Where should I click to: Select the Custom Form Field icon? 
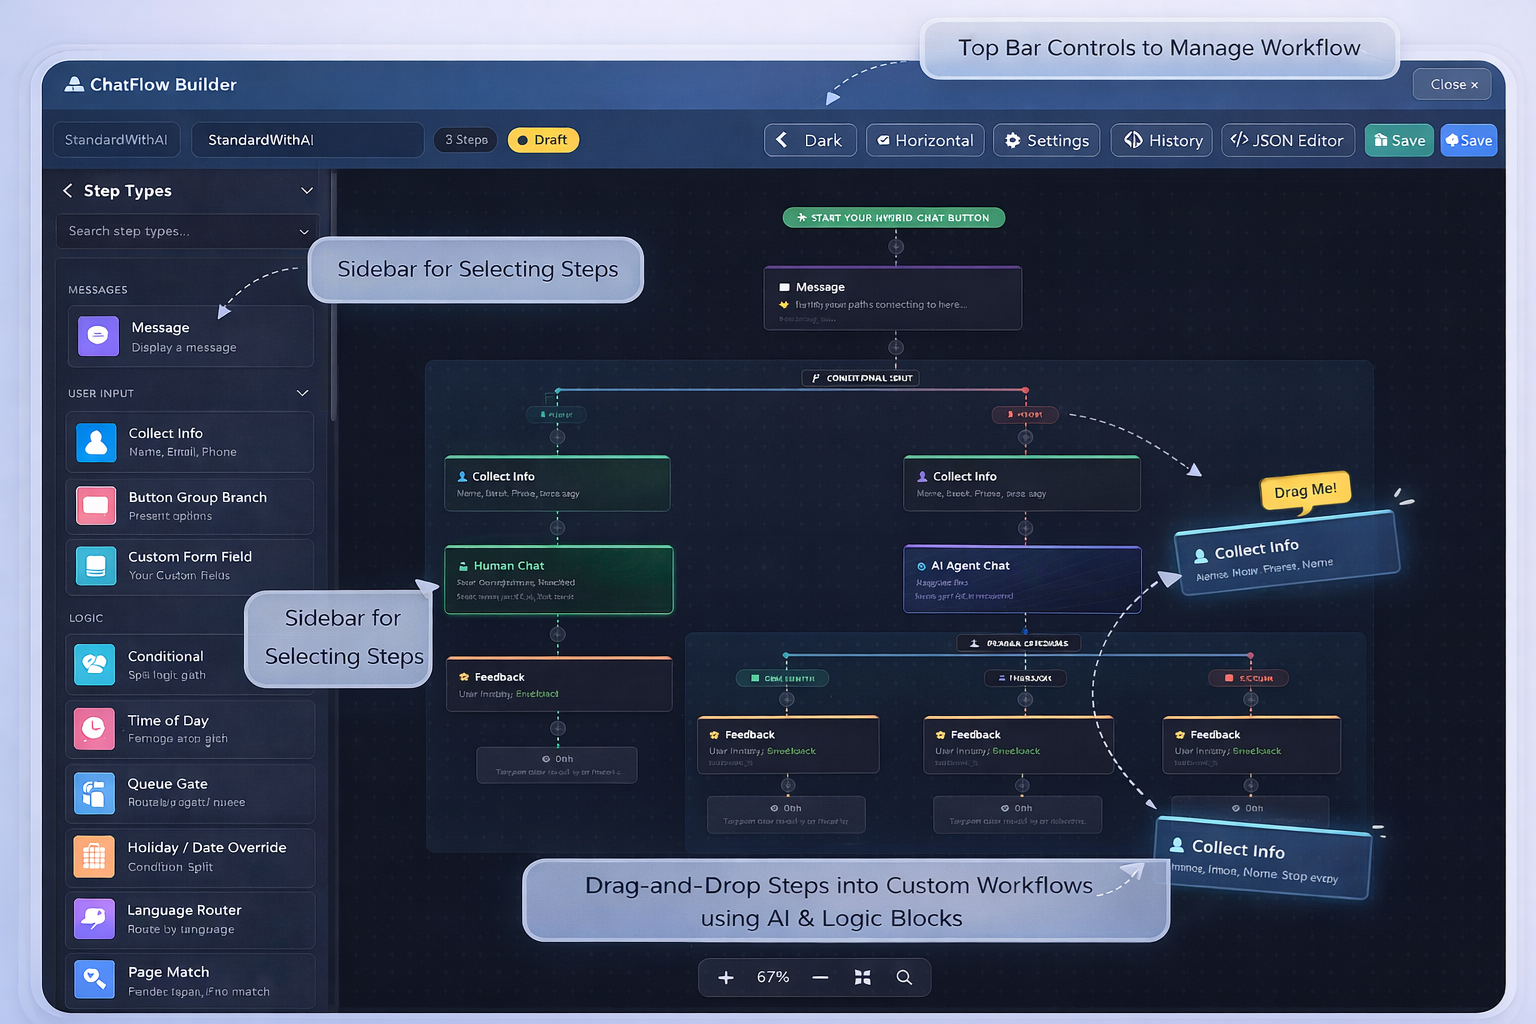coord(95,566)
